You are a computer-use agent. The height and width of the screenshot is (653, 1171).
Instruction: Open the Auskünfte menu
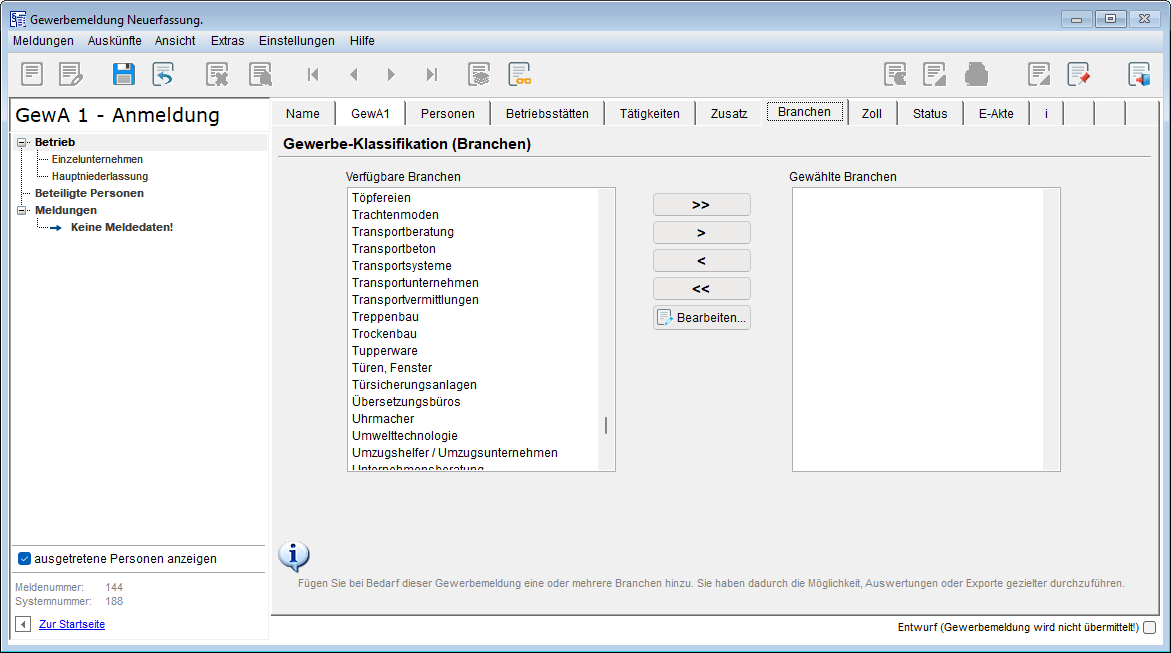pyautogui.click(x=114, y=41)
